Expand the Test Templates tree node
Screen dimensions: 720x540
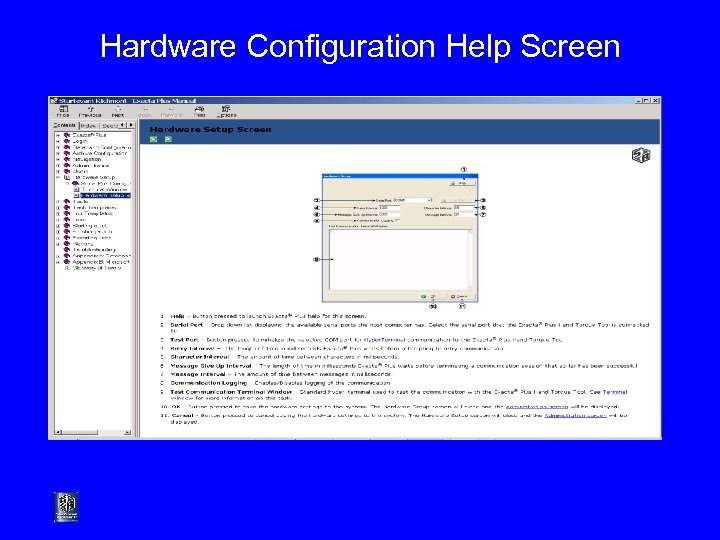pyautogui.click(x=58, y=208)
